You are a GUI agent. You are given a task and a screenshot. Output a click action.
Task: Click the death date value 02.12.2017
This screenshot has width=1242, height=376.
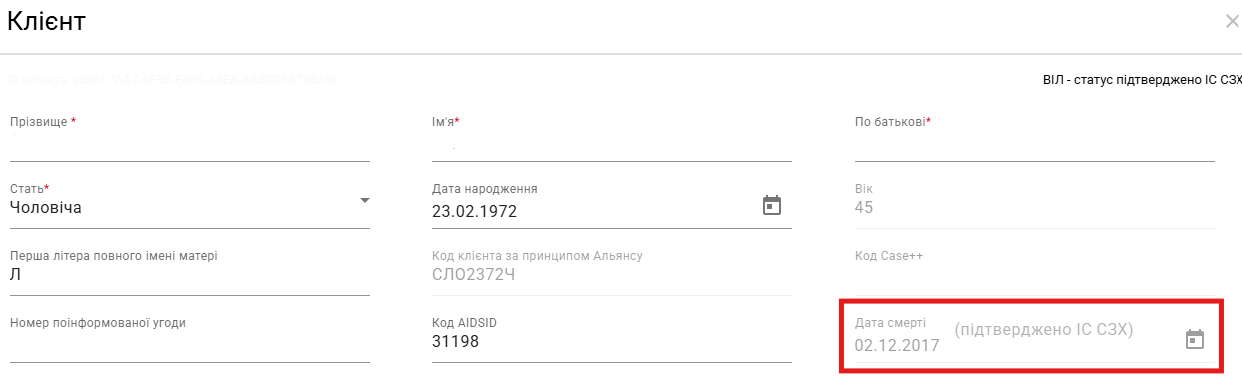[897, 346]
